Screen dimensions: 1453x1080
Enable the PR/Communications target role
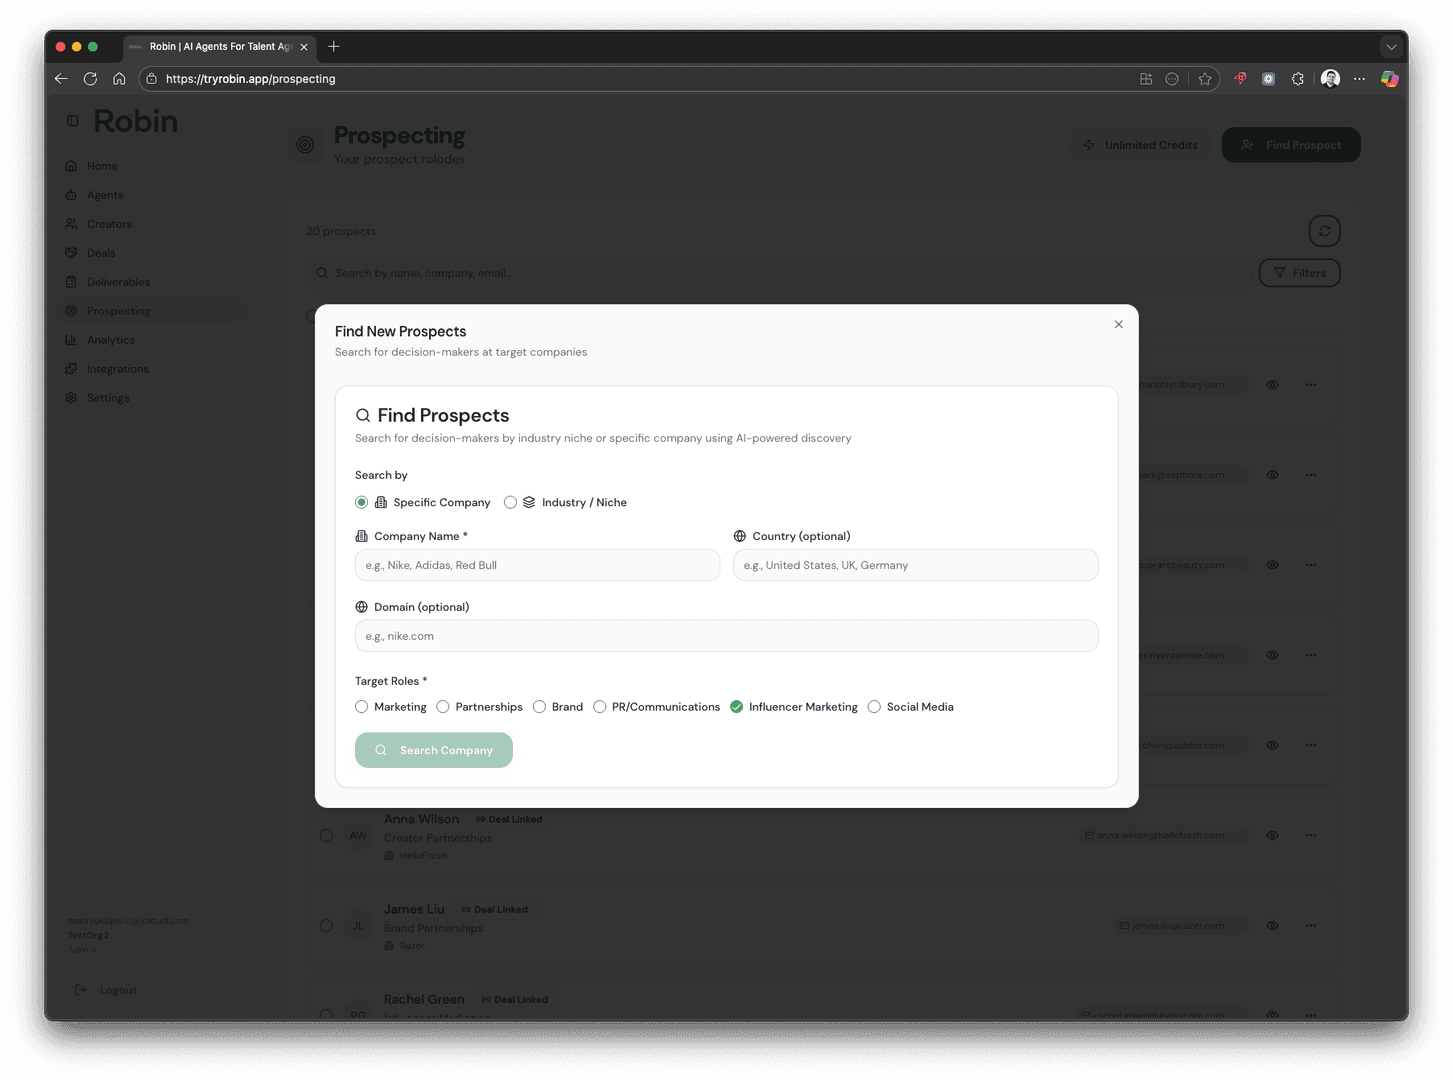(x=600, y=707)
